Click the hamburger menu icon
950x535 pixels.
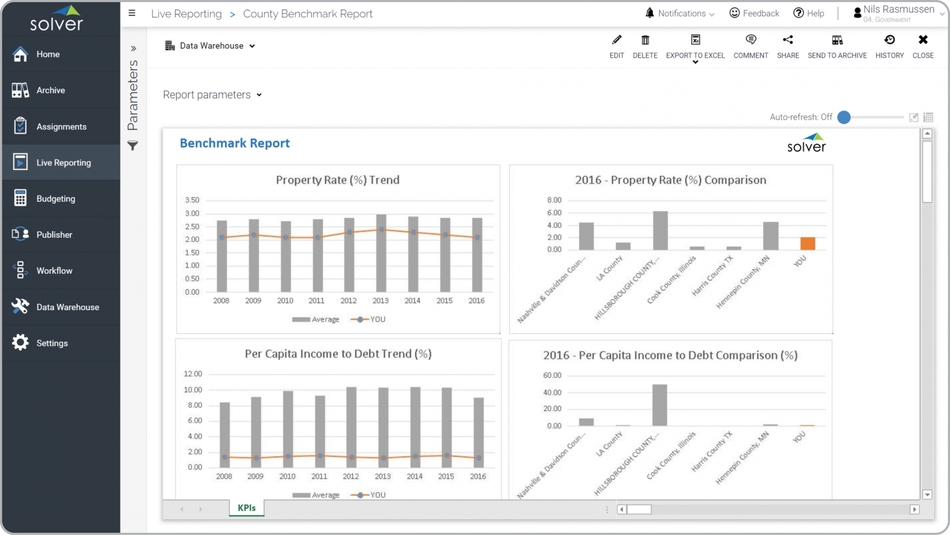(x=132, y=14)
